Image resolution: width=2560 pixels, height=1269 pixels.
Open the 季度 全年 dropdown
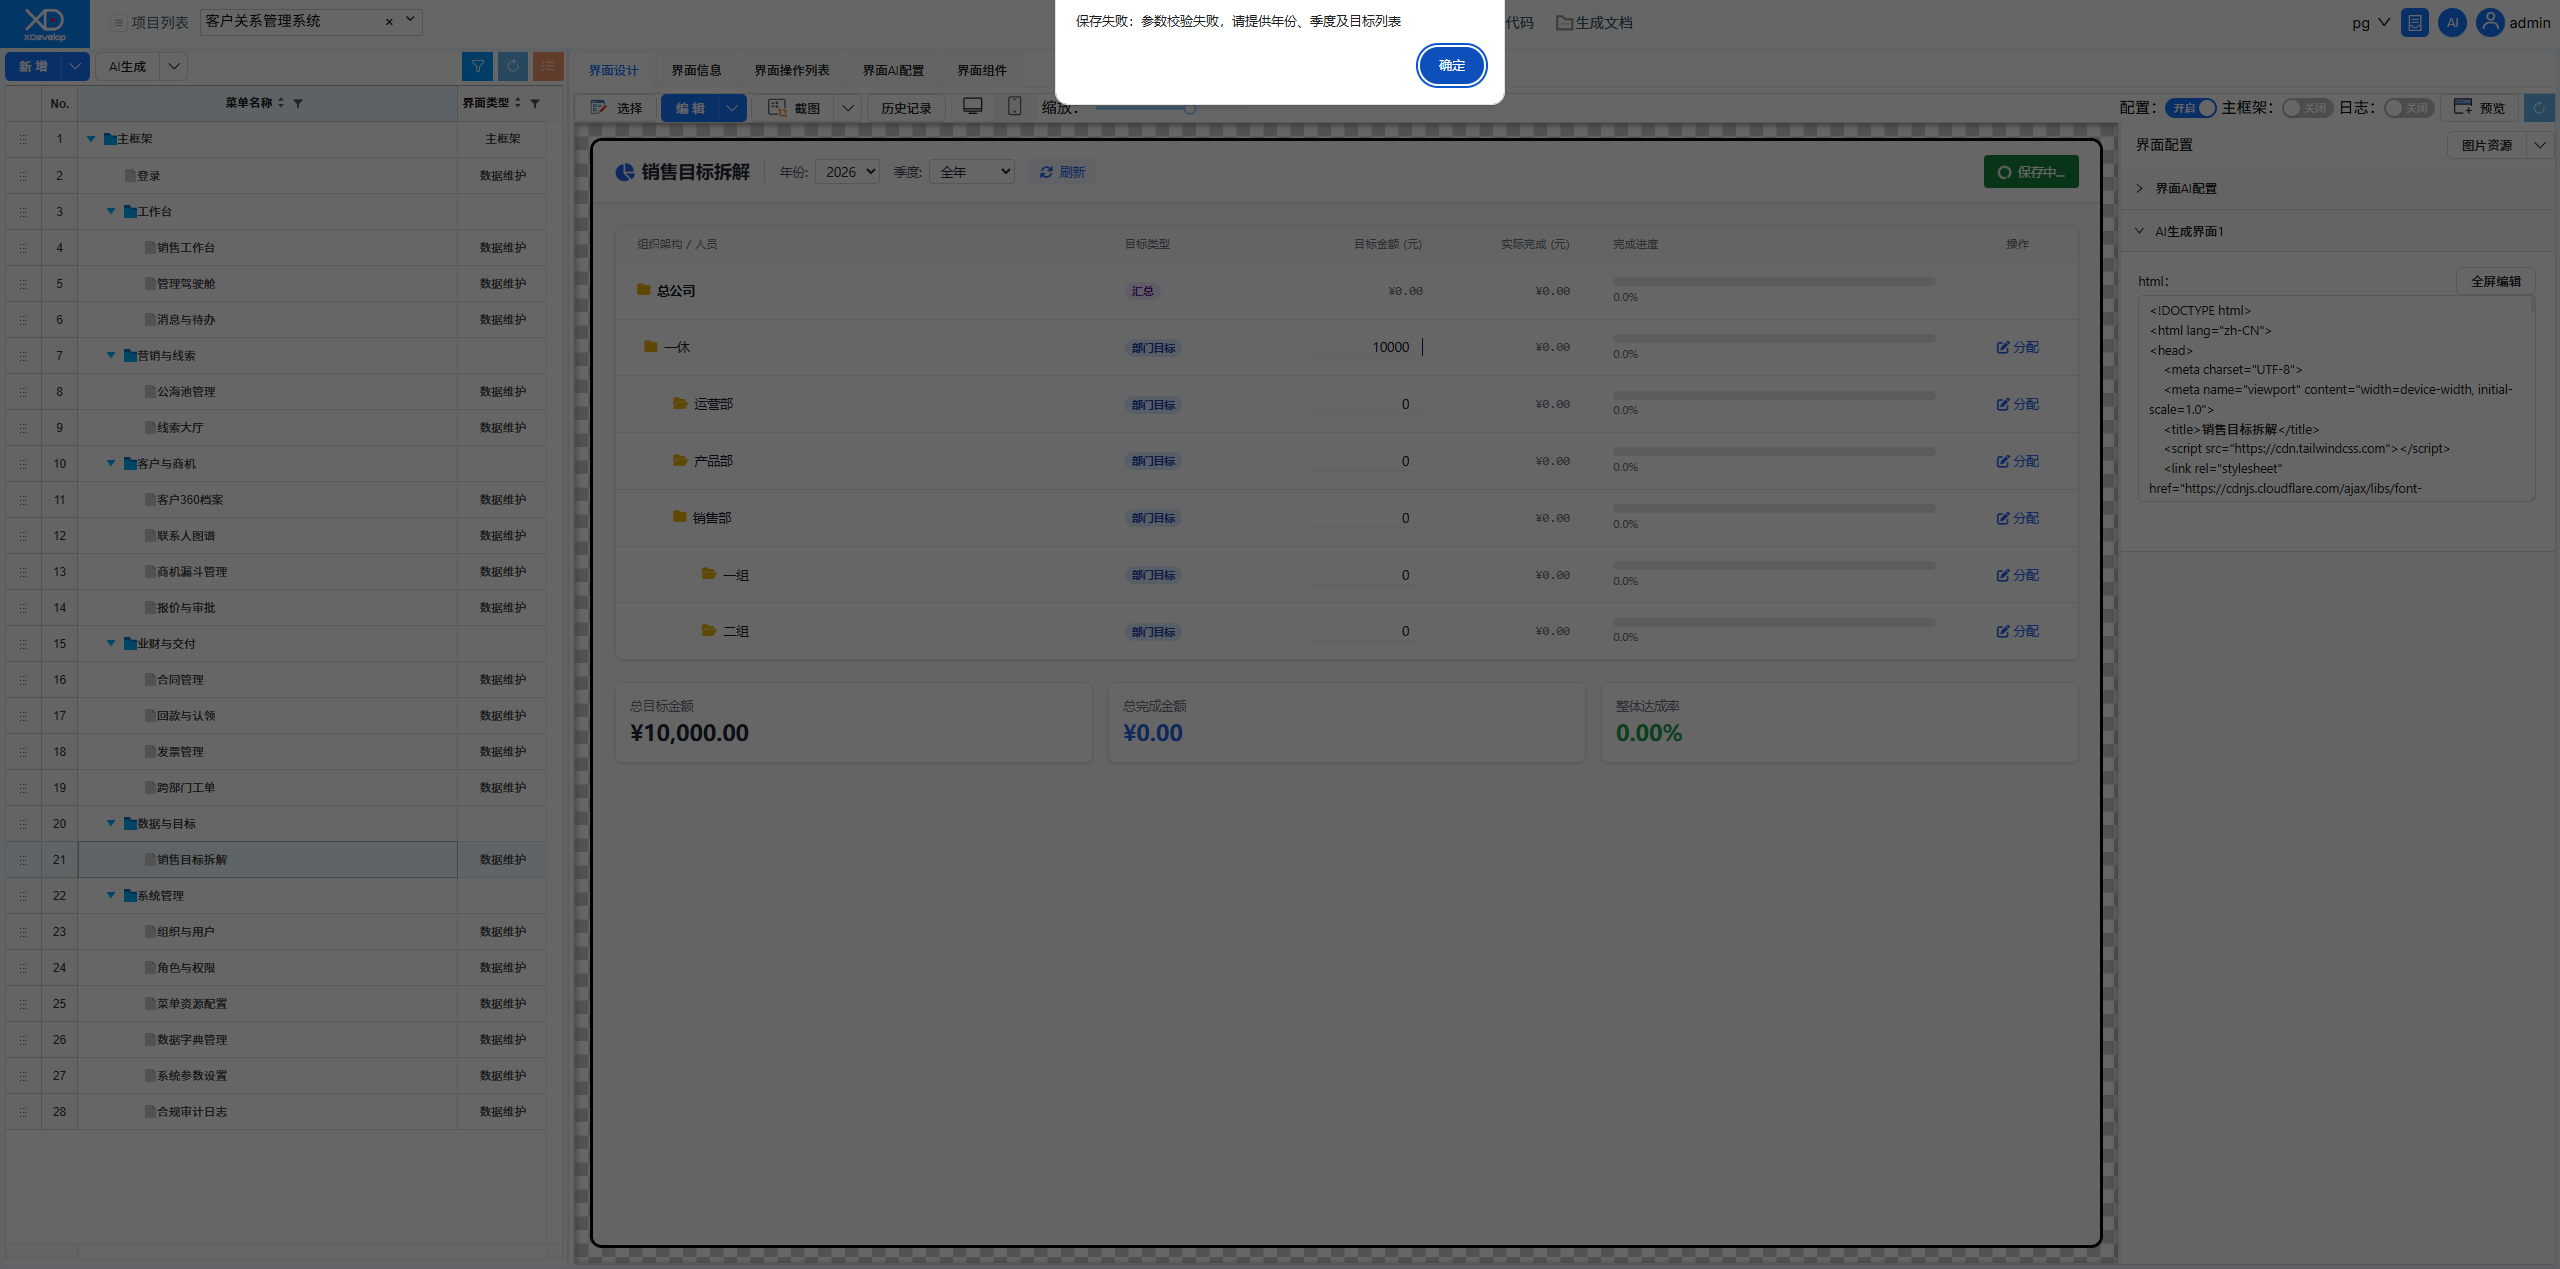click(x=972, y=172)
